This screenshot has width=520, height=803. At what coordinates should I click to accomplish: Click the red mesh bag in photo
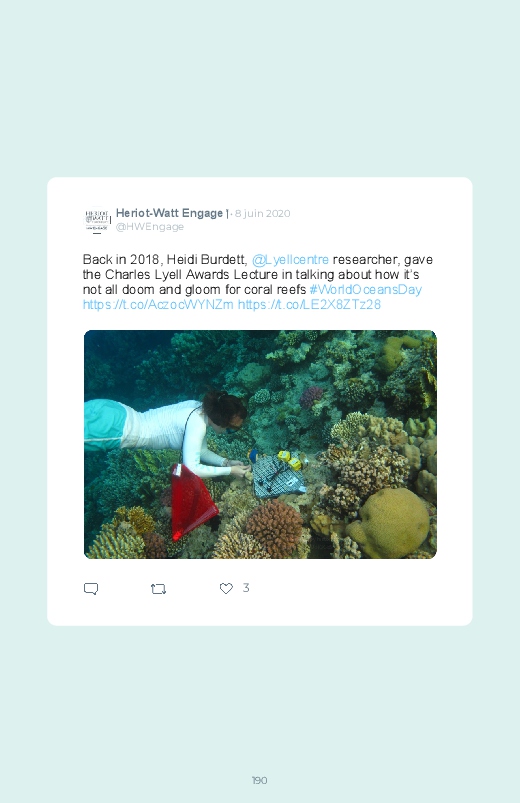[192, 502]
